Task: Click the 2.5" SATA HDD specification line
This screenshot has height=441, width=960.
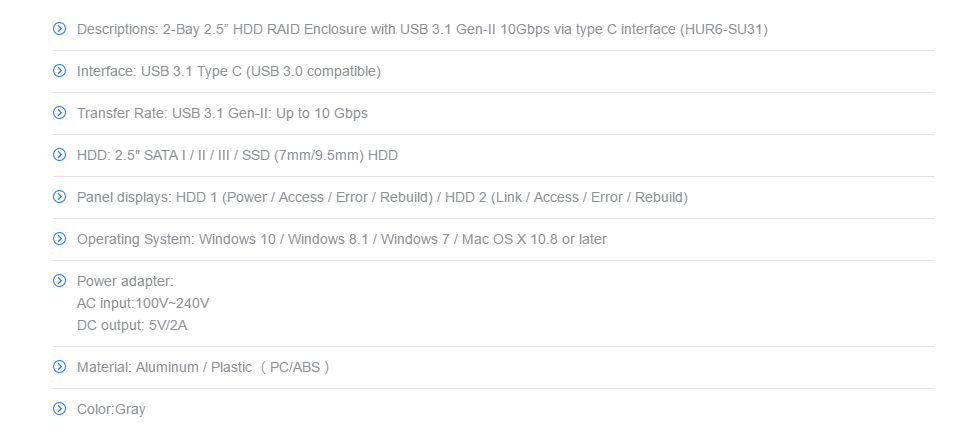Action: (x=237, y=156)
